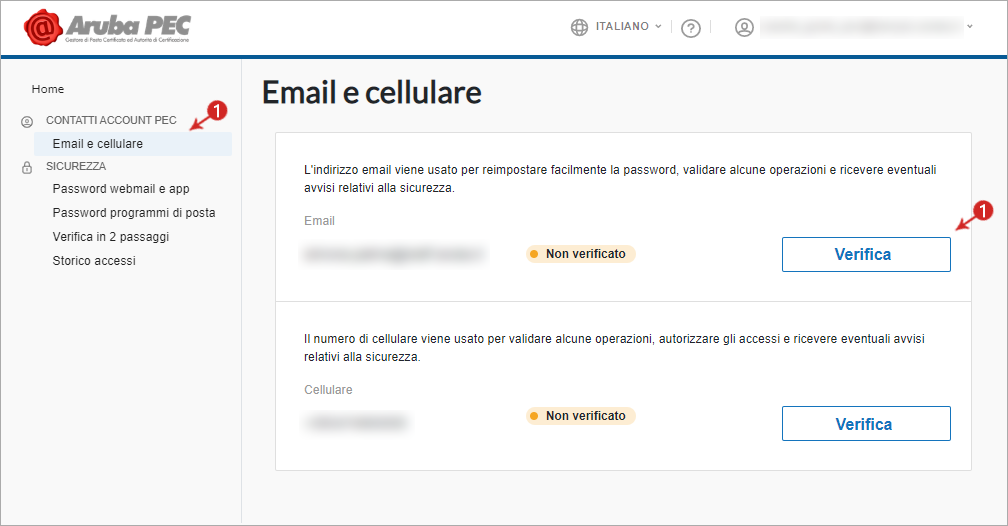Open Verifica in 2 passaggi
The image size is (1008, 526).
coord(111,237)
